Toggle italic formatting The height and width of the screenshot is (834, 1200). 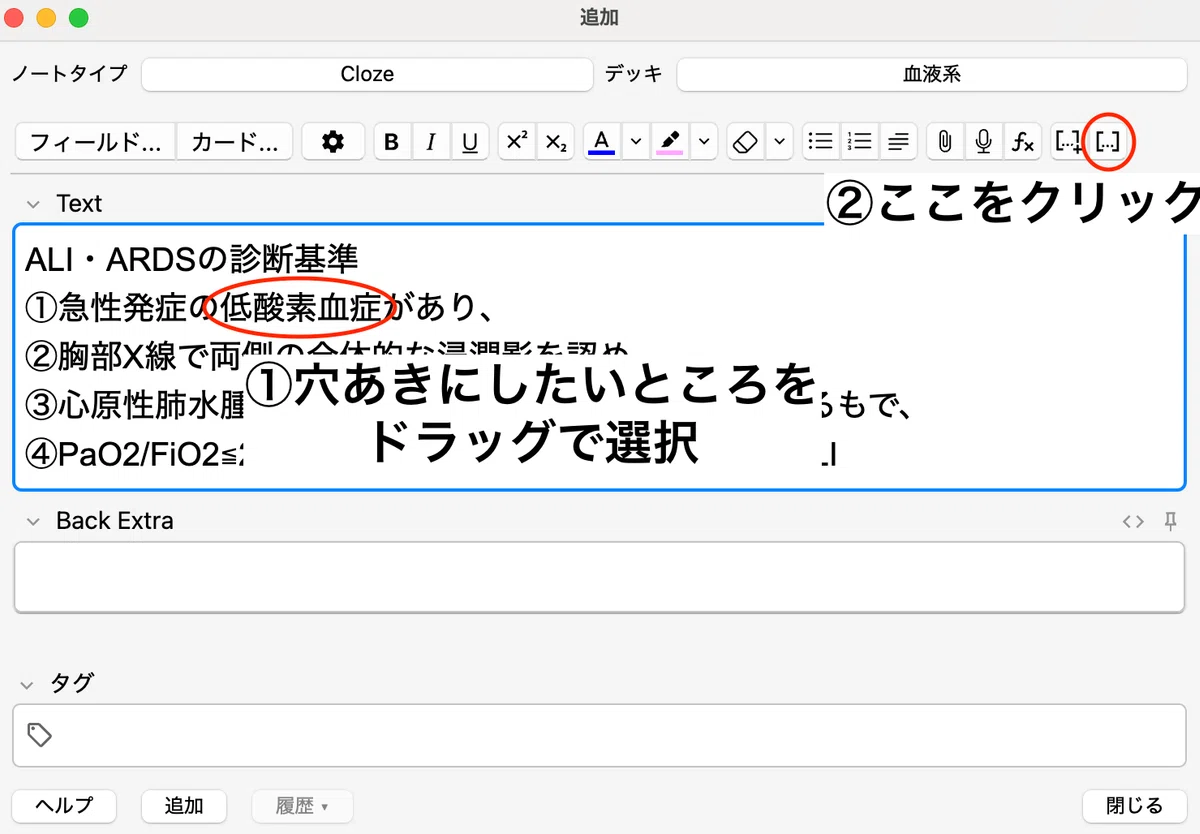click(x=431, y=142)
